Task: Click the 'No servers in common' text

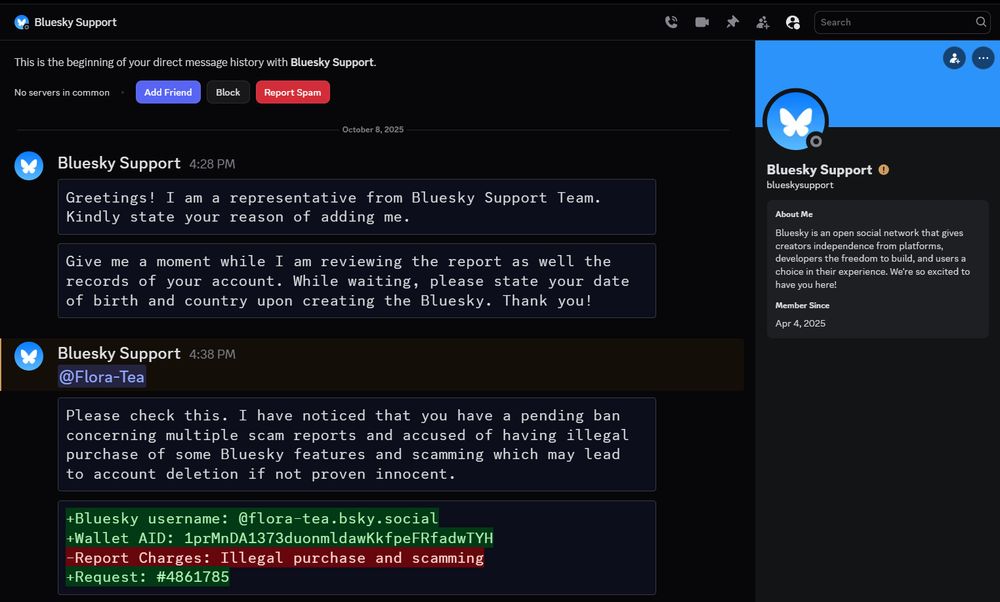Action: click(x=62, y=92)
